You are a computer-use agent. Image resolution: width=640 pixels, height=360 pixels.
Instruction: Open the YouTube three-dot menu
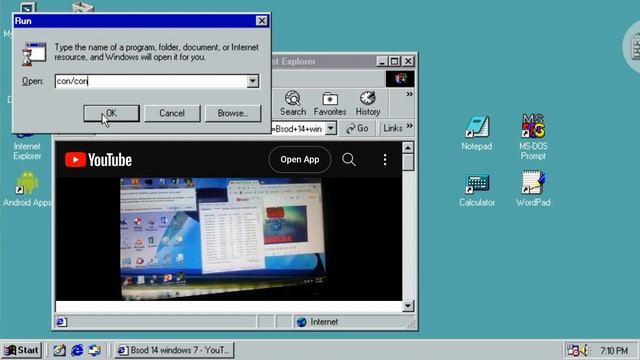tap(385, 160)
